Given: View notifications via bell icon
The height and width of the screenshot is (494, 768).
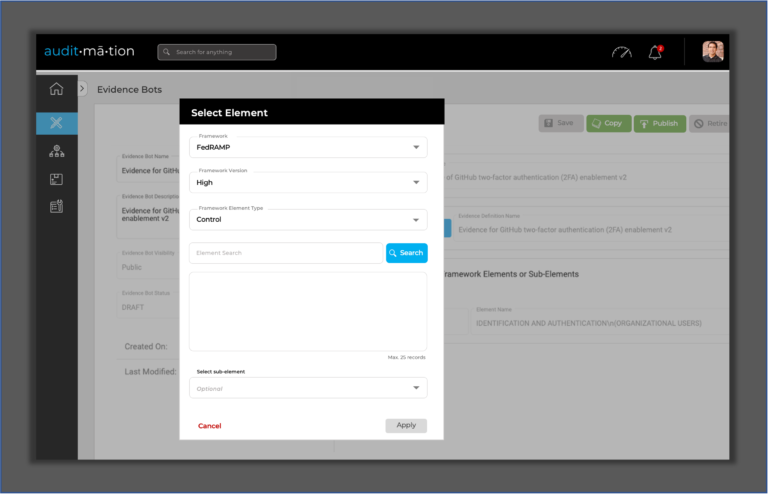Looking at the screenshot, I should (656, 52).
